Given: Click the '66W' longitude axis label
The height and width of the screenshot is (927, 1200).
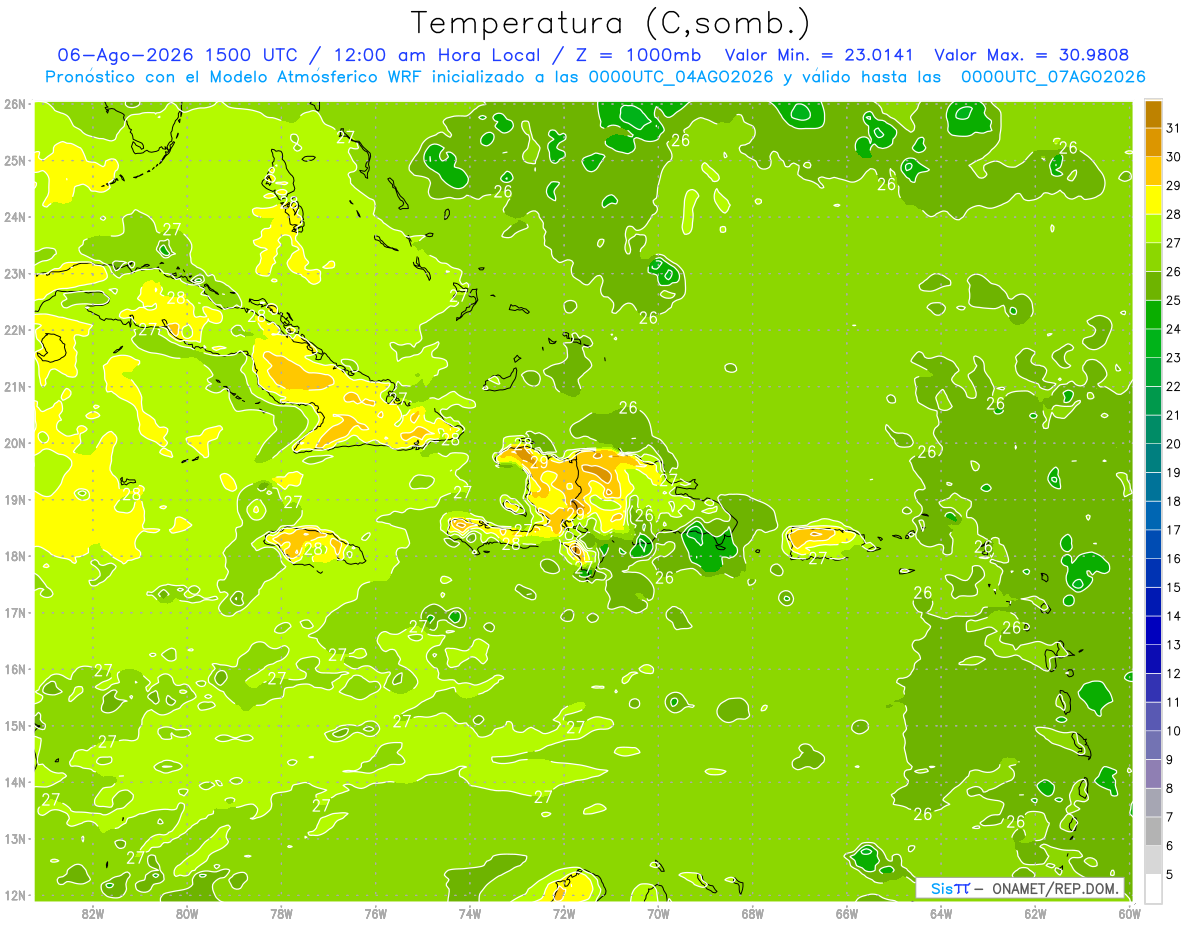Looking at the screenshot, I should pyautogui.click(x=847, y=914).
